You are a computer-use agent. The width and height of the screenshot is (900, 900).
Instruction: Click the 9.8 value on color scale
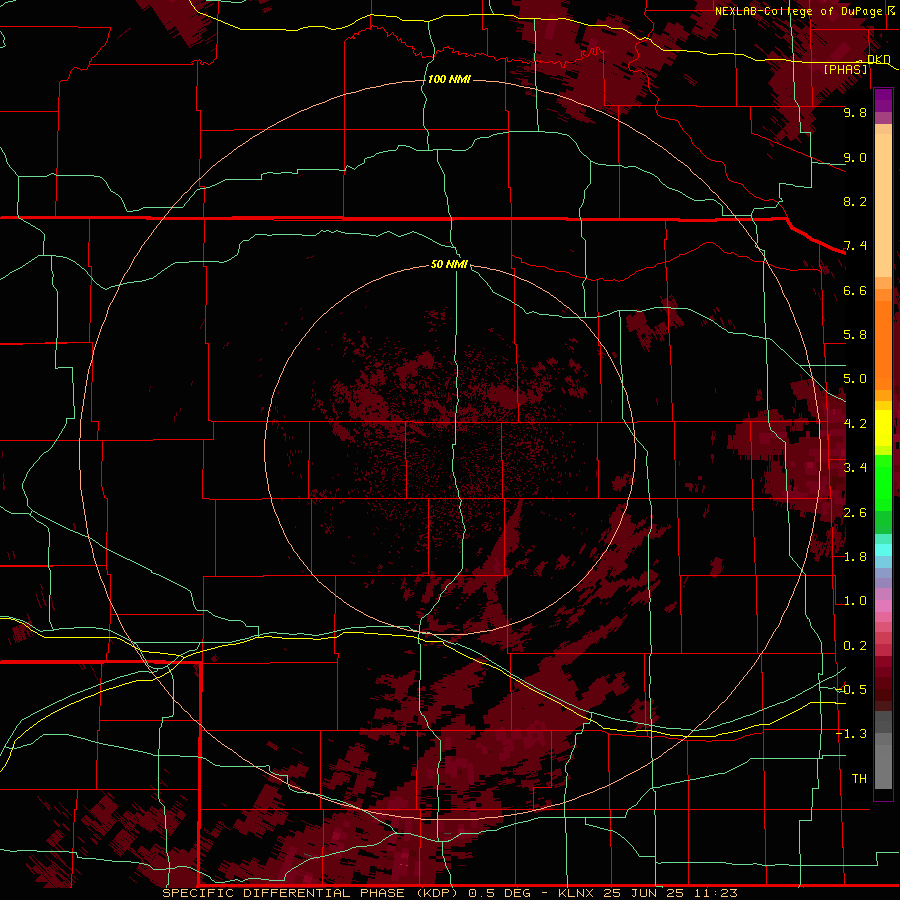pos(855,112)
